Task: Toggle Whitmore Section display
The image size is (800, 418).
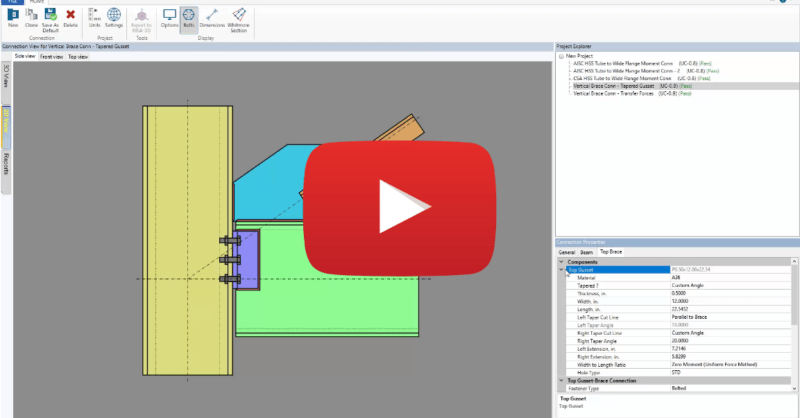Action: point(239,17)
